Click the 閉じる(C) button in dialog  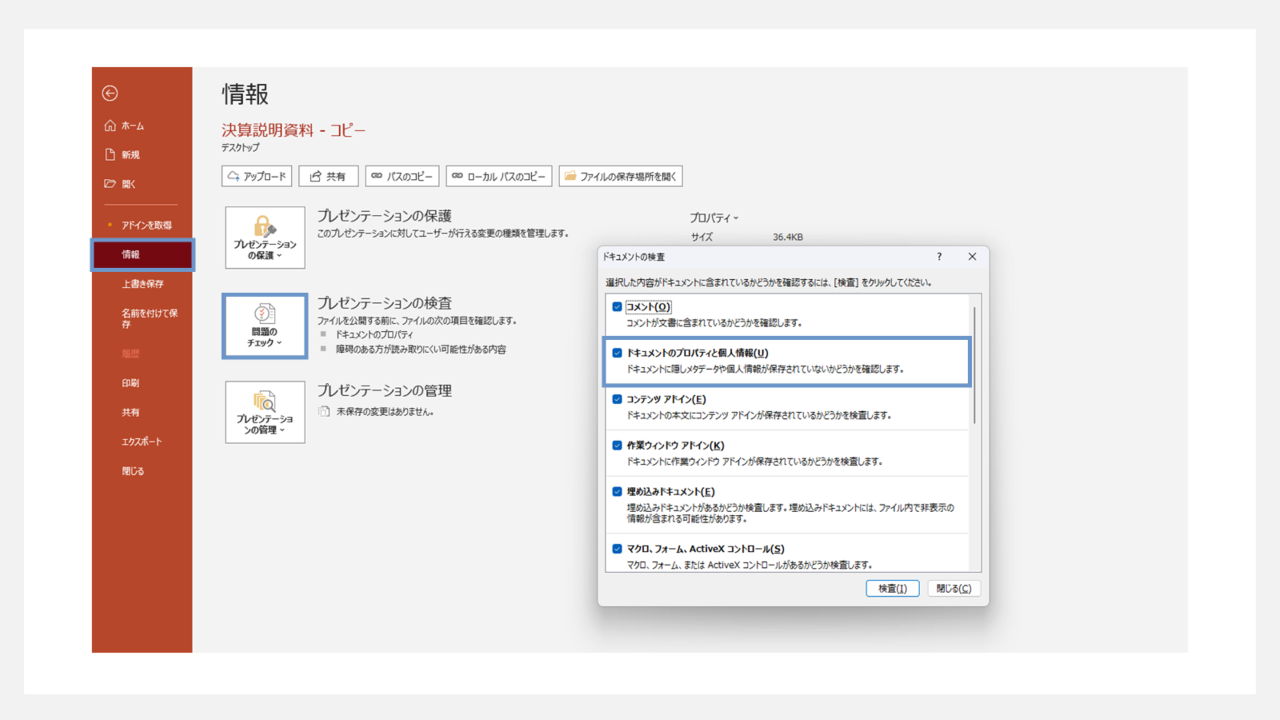coord(954,589)
